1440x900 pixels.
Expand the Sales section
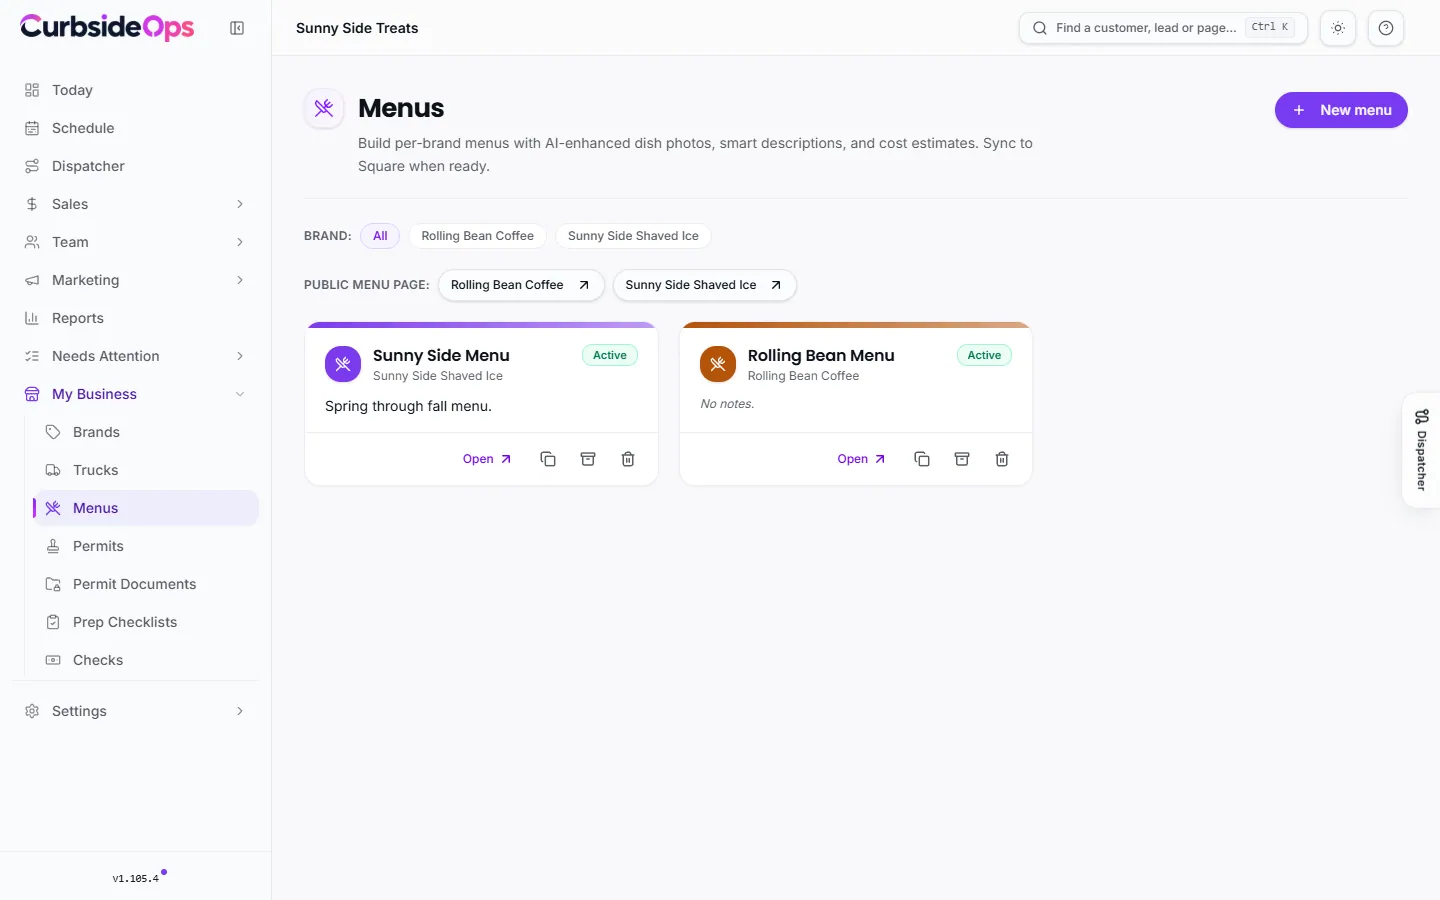pyautogui.click(x=135, y=204)
